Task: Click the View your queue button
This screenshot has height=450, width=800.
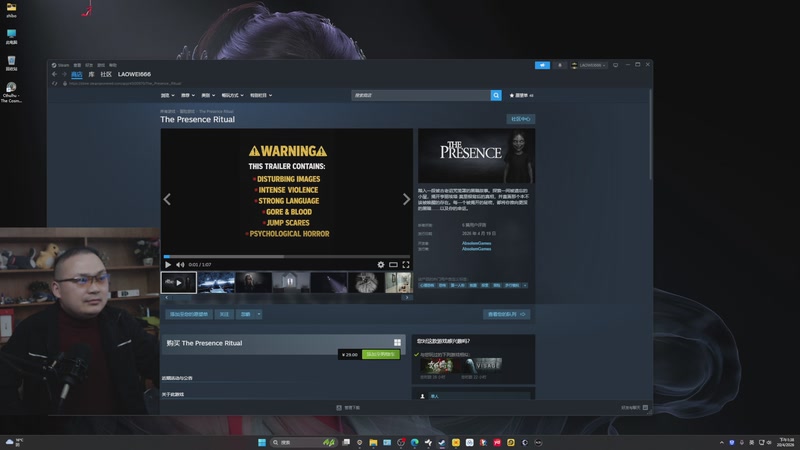Action: point(507,314)
